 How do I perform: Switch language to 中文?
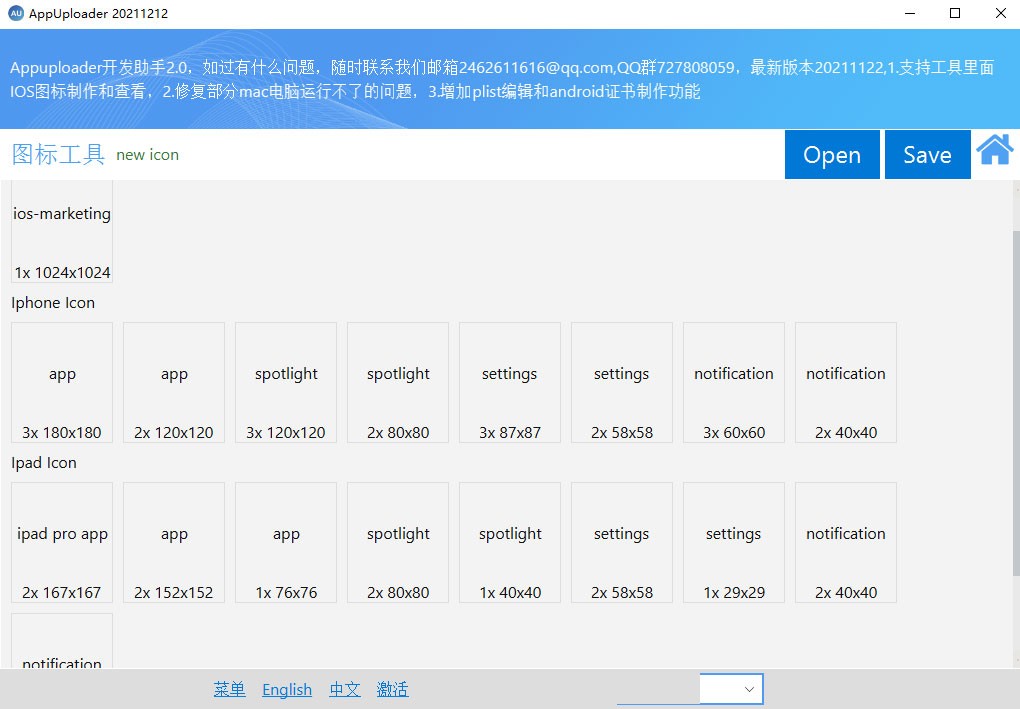pyautogui.click(x=345, y=689)
